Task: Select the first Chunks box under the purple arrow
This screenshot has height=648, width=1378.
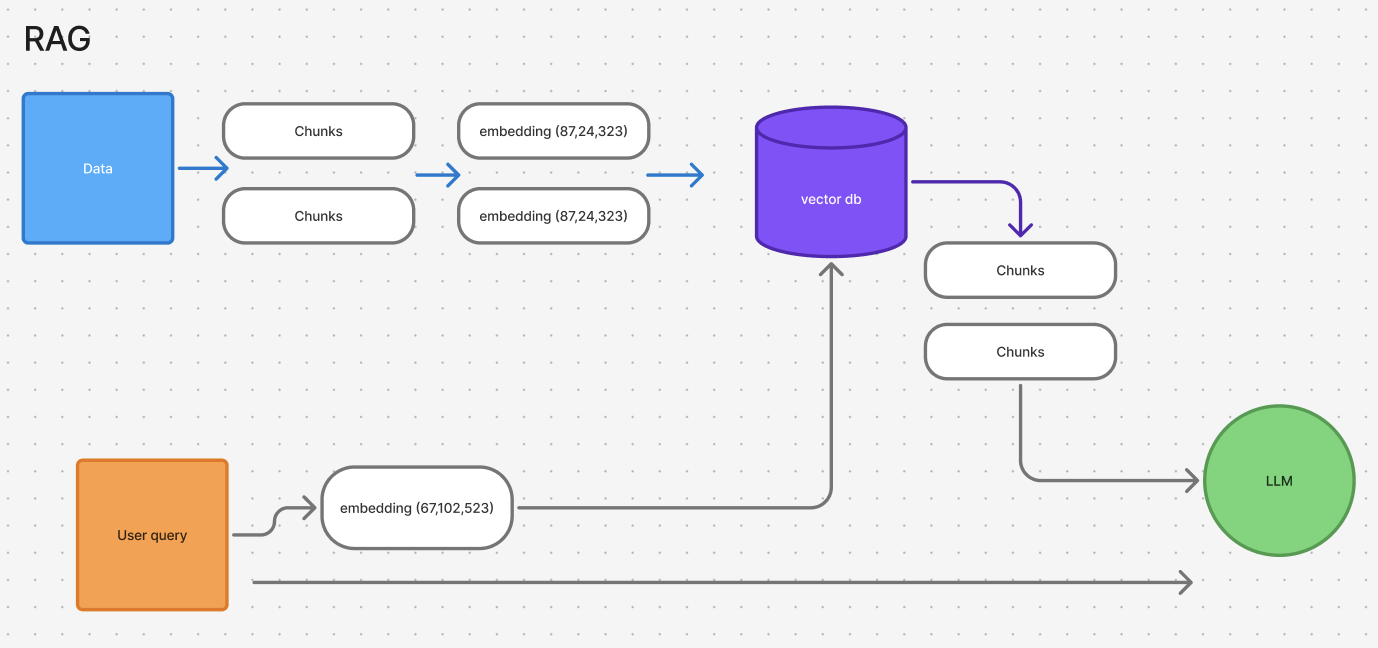Action: [1020, 270]
